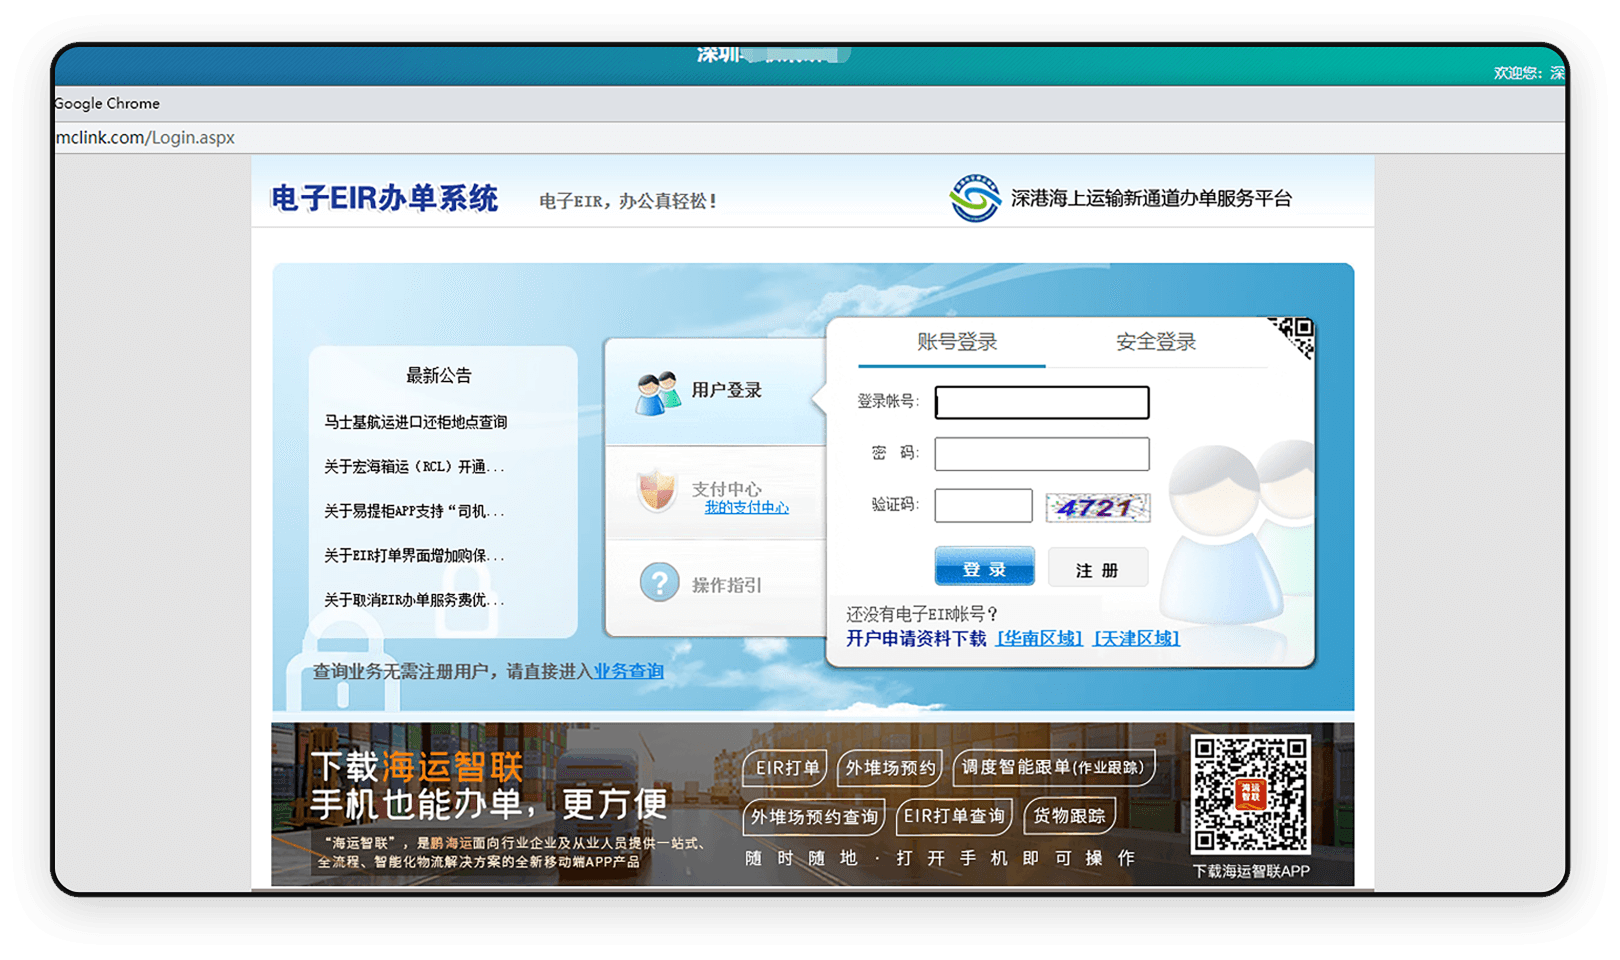This screenshot has width=1620, height=960.
Task: Click the user login people icon
Action: 658,393
